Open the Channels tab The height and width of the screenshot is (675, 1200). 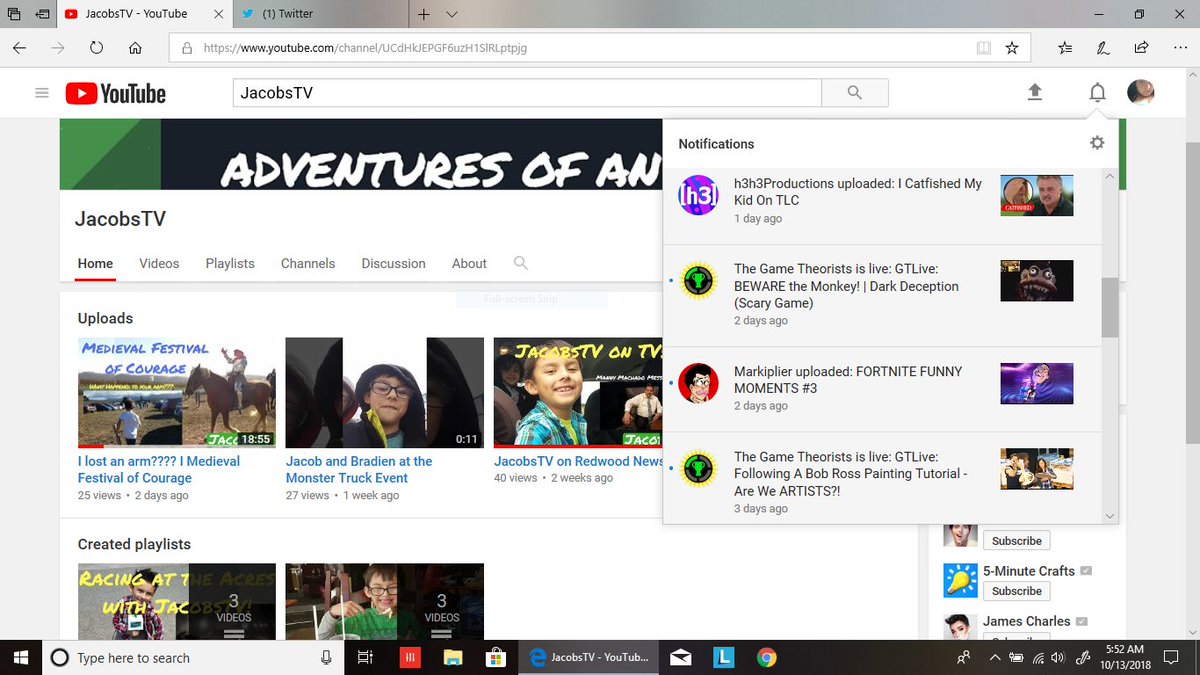[x=308, y=263]
